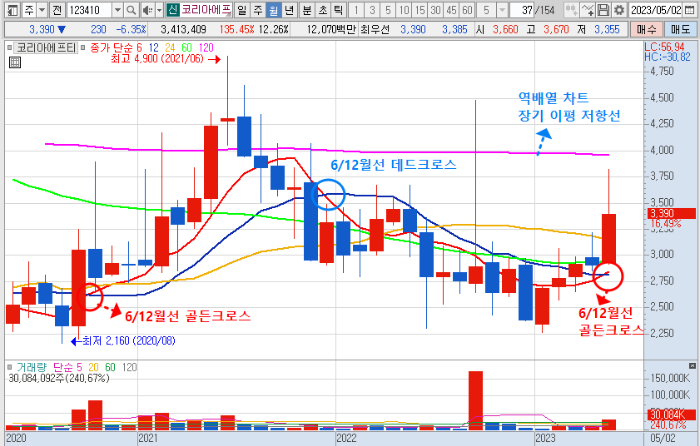The height and width of the screenshot is (446, 700).
Task: Click the 24 moving average period
Action: (170, 48)
